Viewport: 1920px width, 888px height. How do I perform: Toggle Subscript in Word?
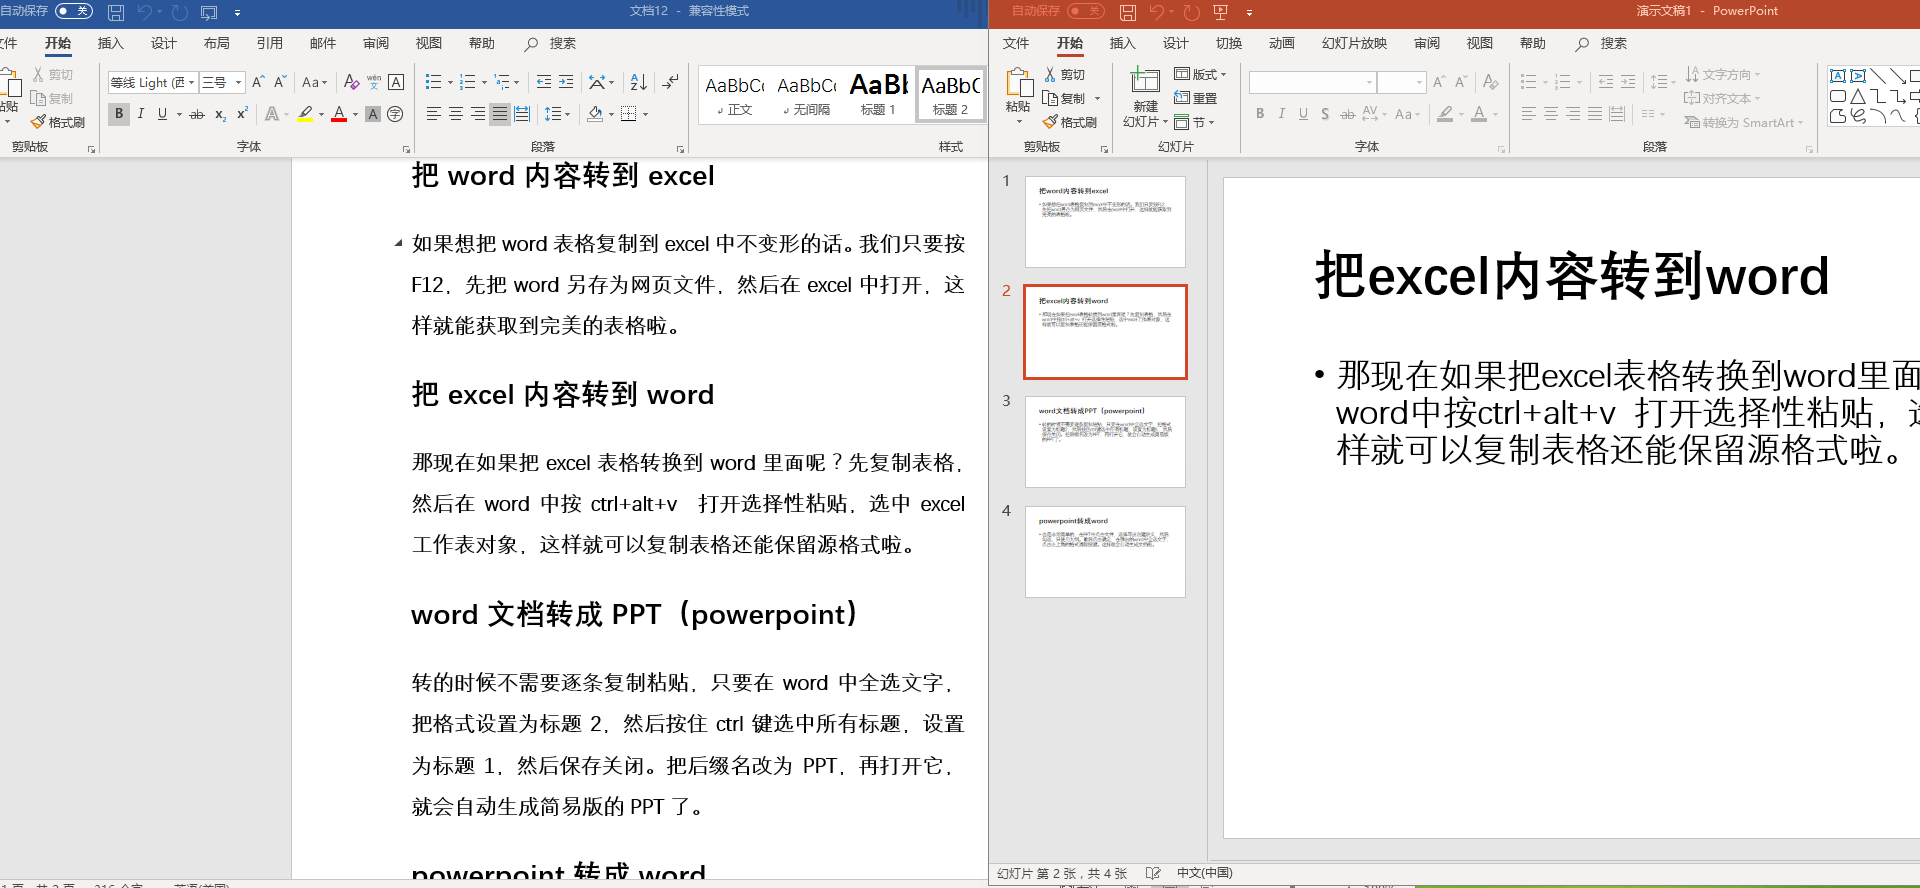(x=220, y=114)
